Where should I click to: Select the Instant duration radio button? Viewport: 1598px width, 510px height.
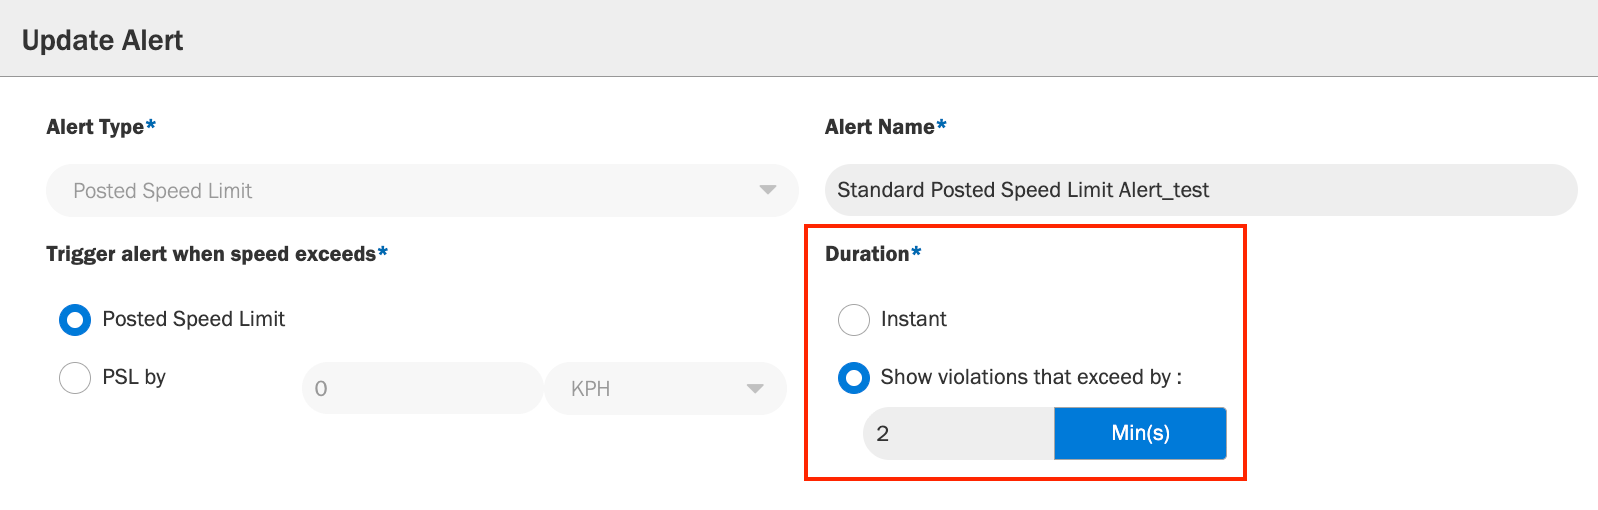pyautogui.click(x=854, y=320)
